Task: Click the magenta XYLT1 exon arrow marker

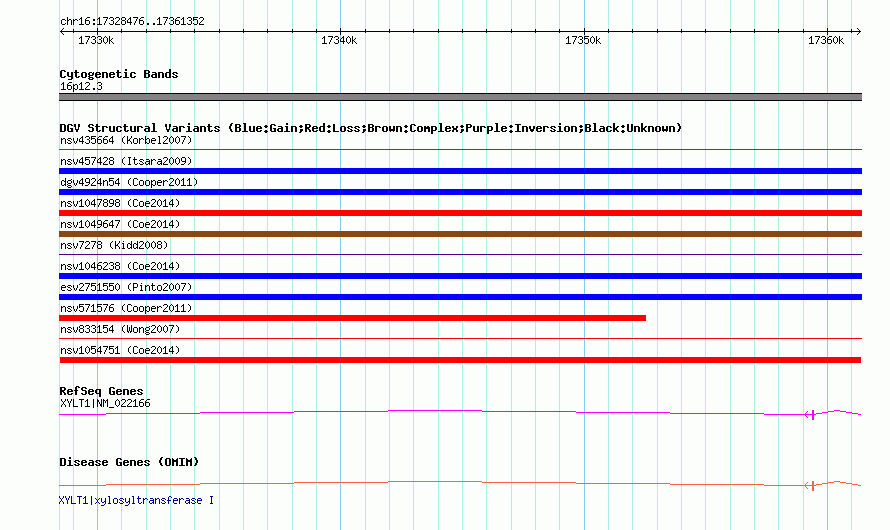Action: 811,415
